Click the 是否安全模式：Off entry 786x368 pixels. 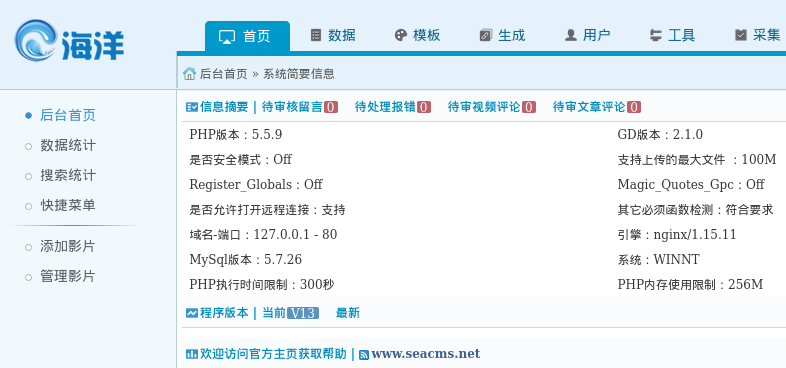click(241, 159)
